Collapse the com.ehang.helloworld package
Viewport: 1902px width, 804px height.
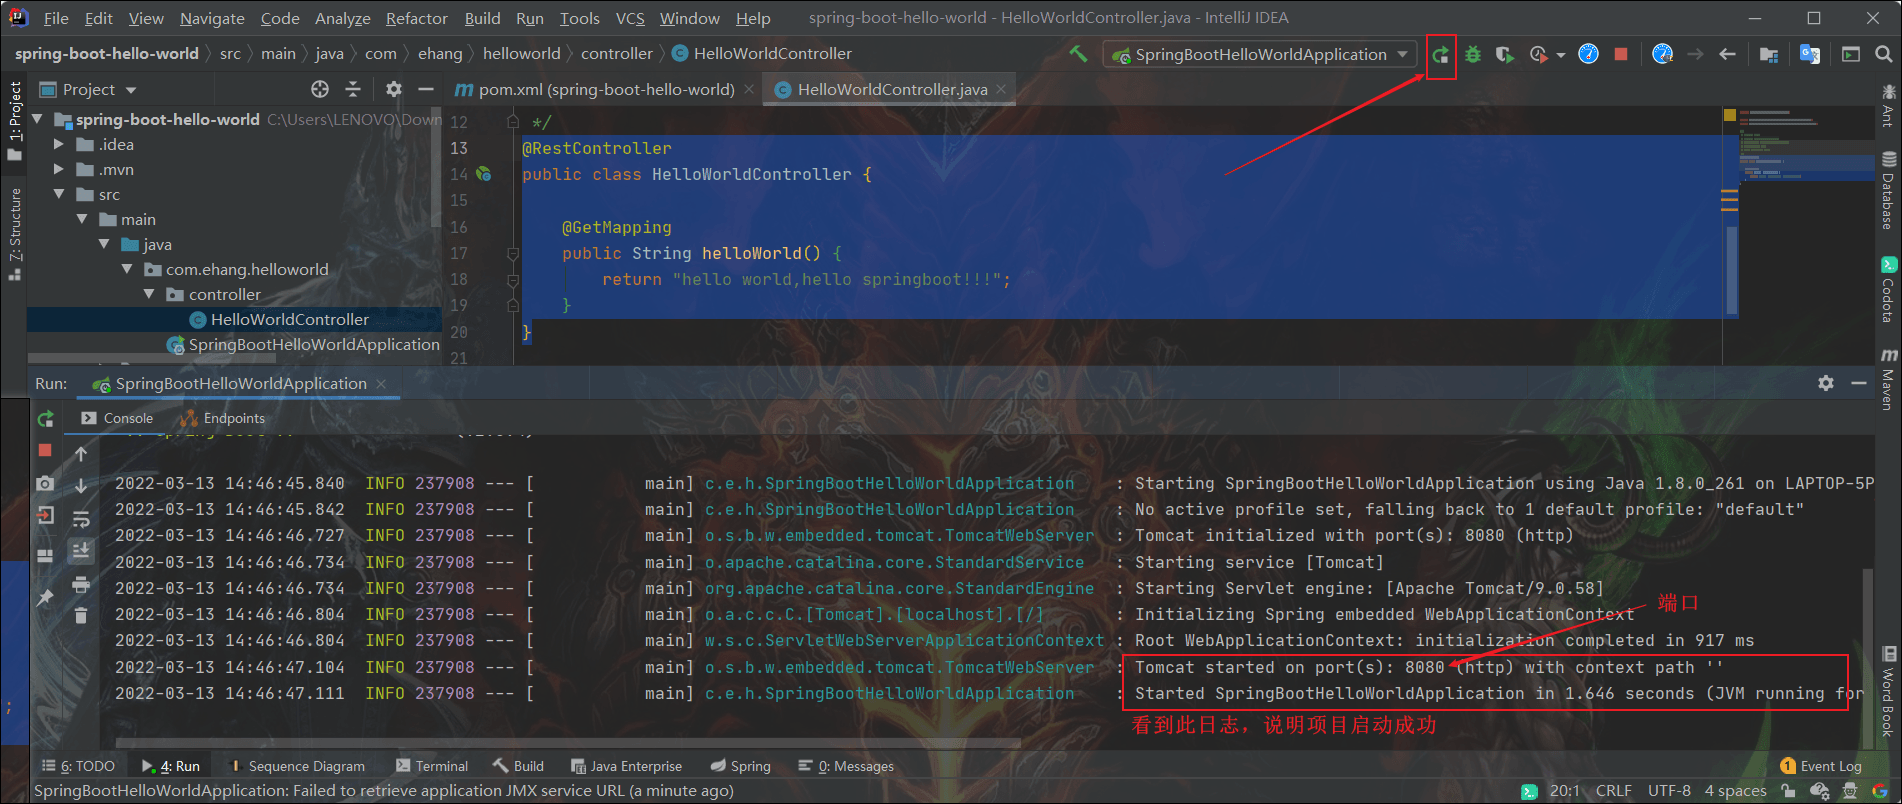point(127,269)
